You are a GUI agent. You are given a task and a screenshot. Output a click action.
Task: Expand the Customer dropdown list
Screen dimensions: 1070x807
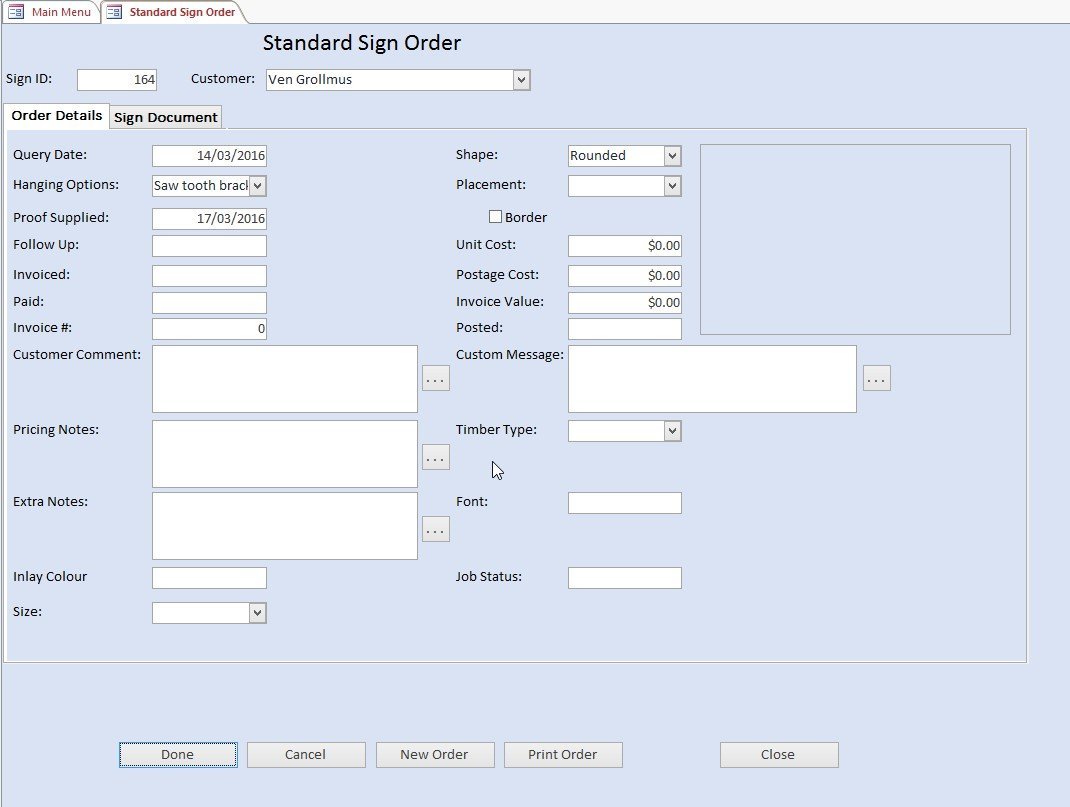521,80
